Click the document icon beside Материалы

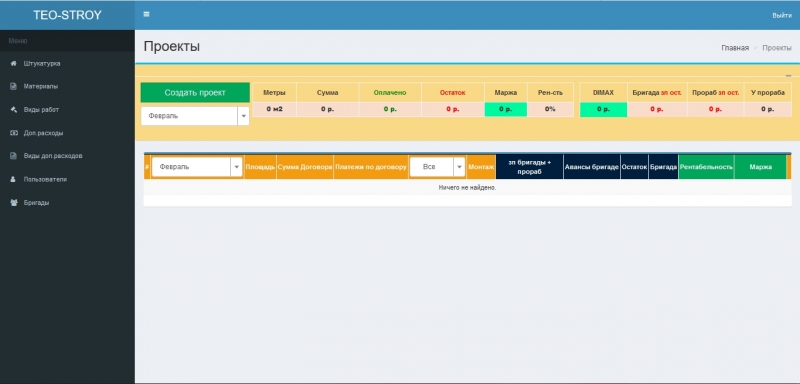pos(14,87)
